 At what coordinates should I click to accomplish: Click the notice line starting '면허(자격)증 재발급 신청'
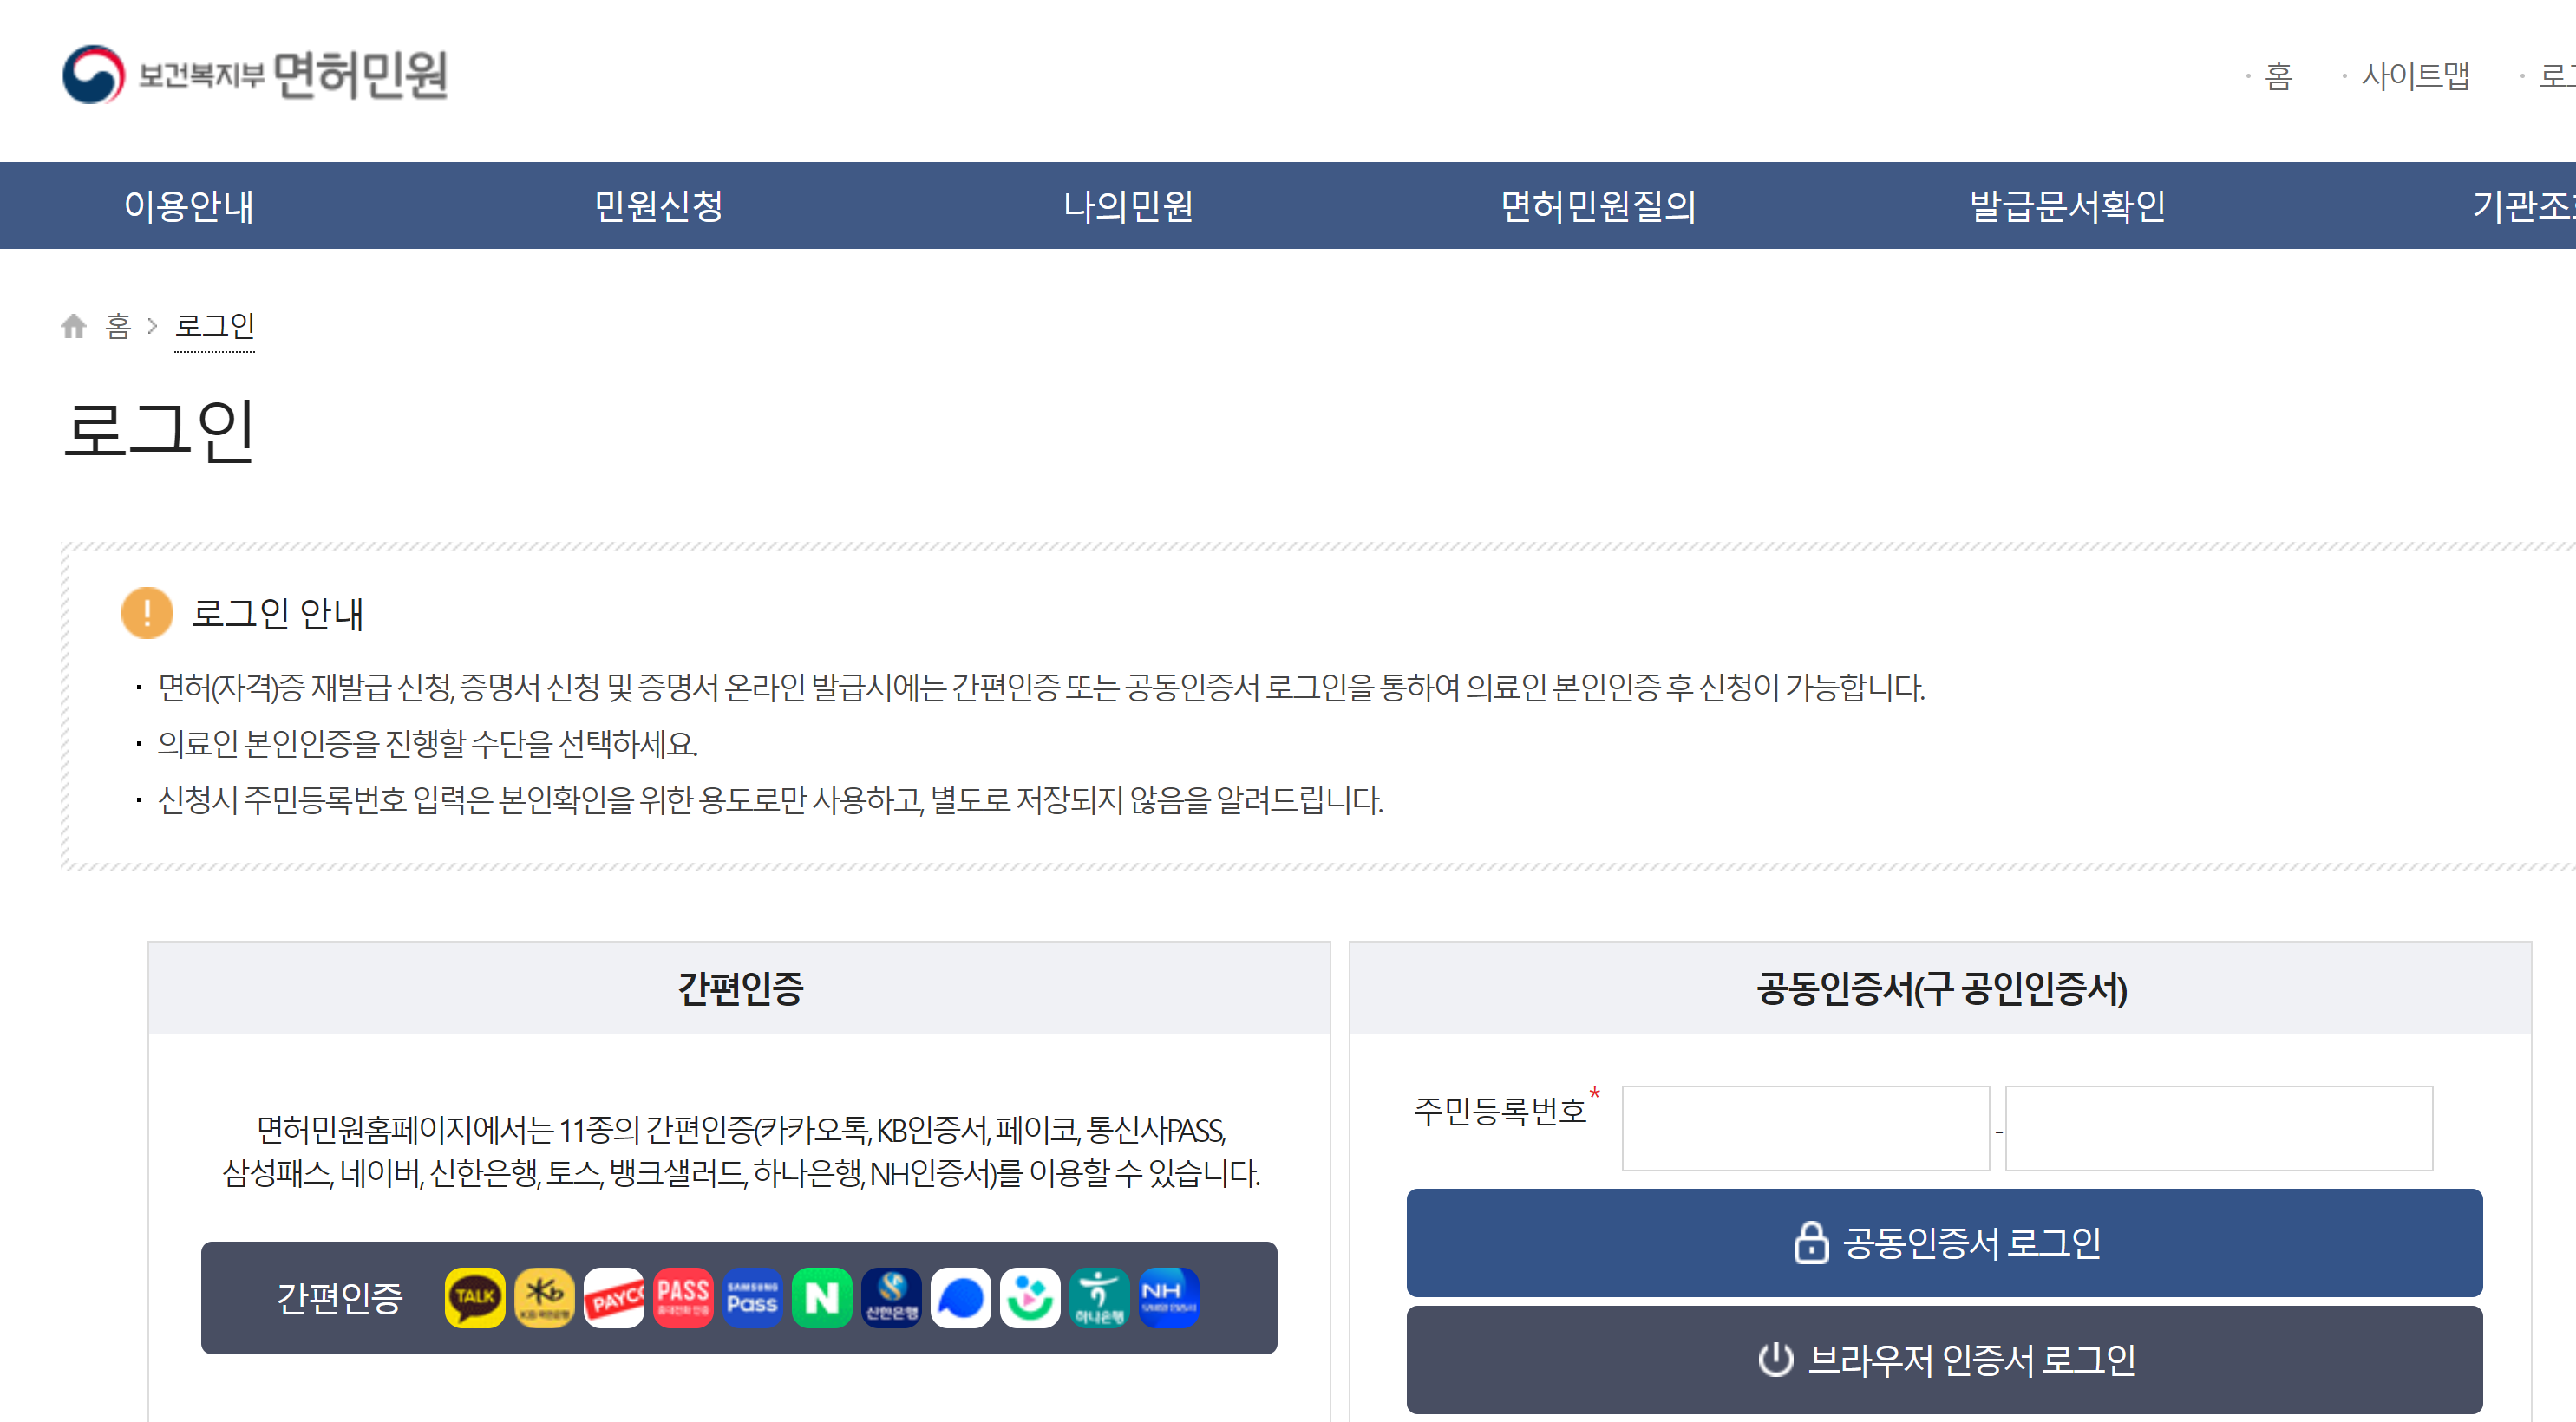click(1041, 687)
